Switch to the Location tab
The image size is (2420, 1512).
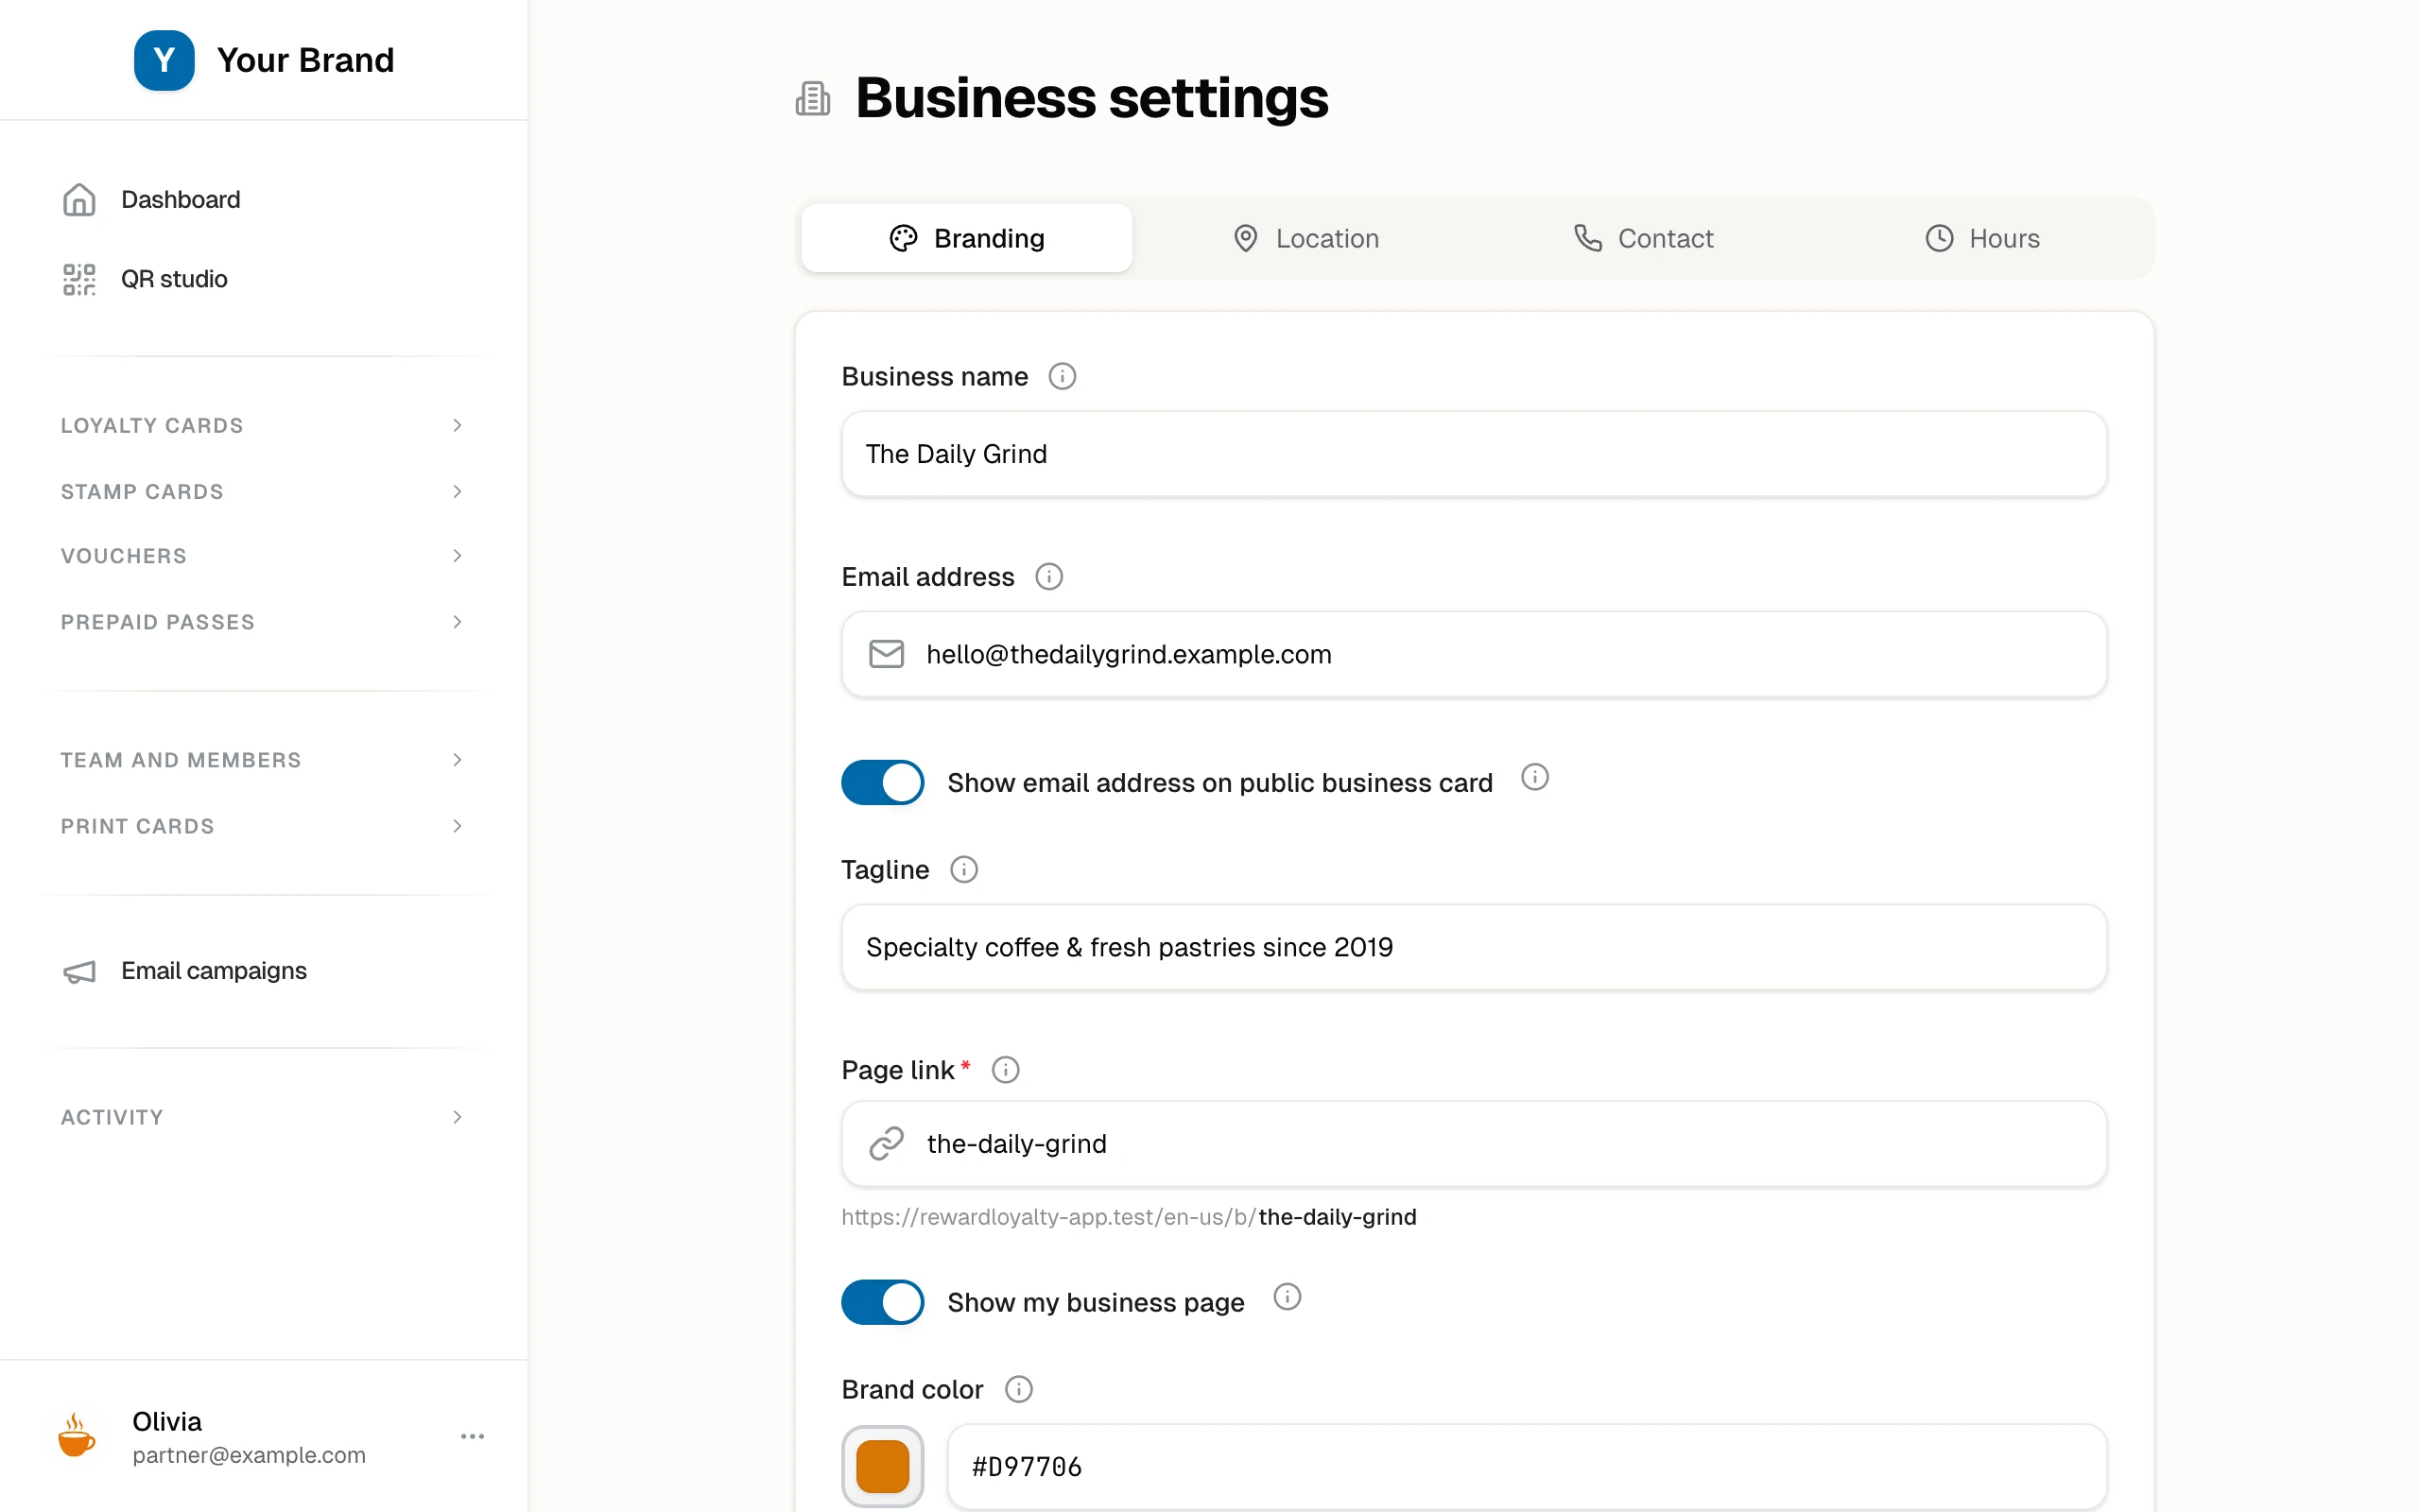[x=1305, y=238]
